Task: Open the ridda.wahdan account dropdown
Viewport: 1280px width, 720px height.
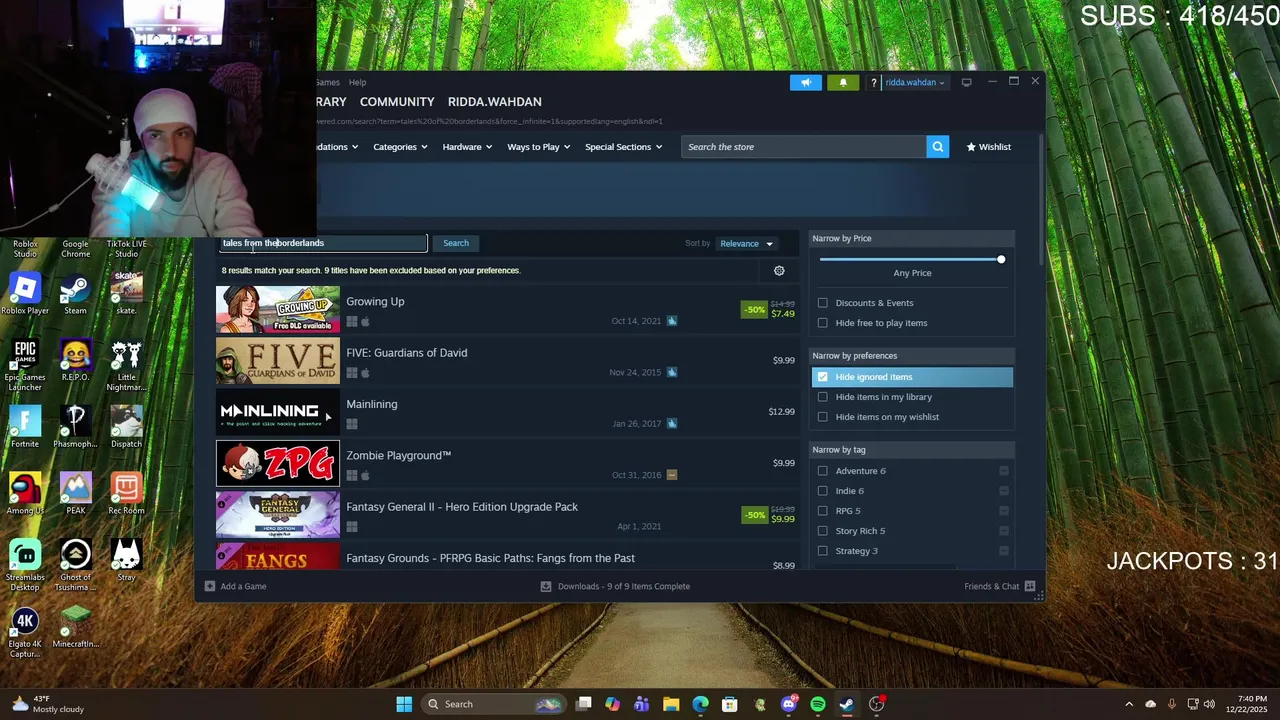Action: point(914,83)
